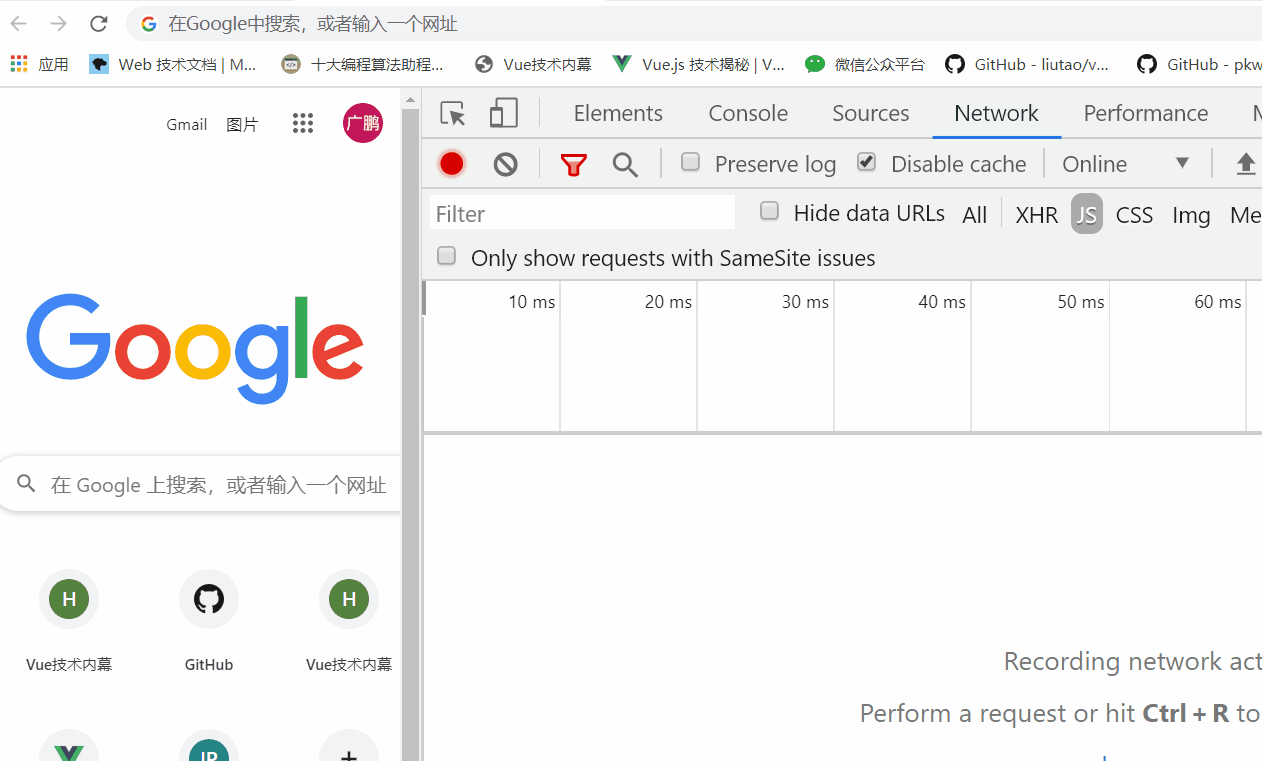Click the browser back arrow

tap(19, 23)
